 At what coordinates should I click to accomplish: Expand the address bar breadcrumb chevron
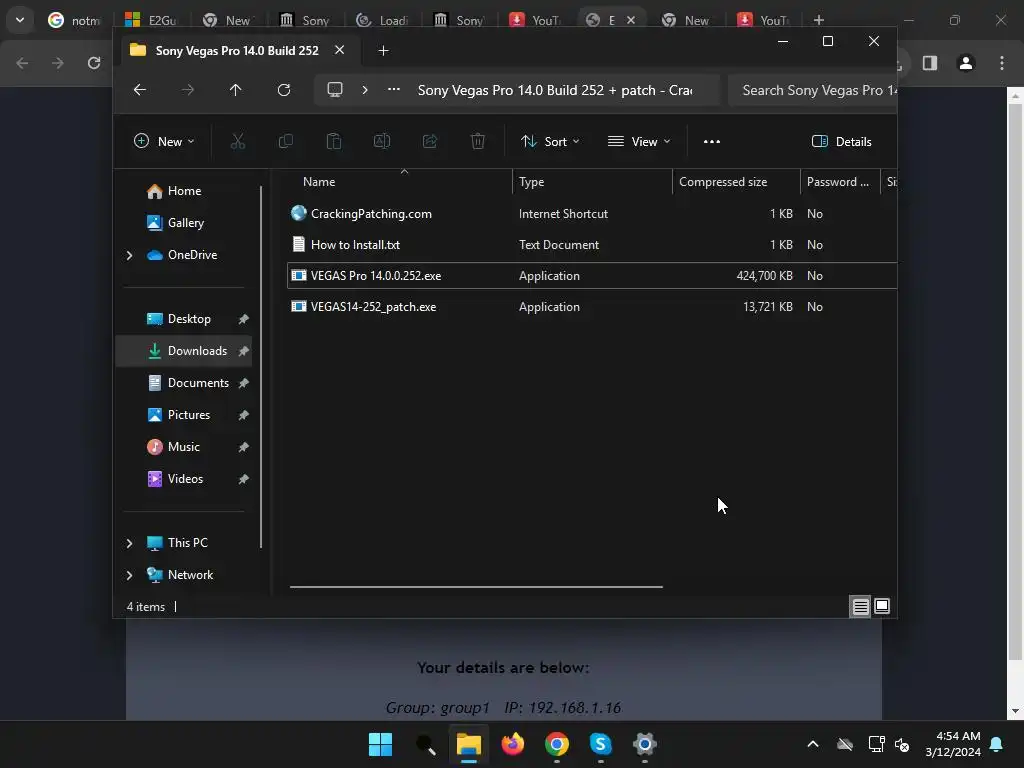365,89
